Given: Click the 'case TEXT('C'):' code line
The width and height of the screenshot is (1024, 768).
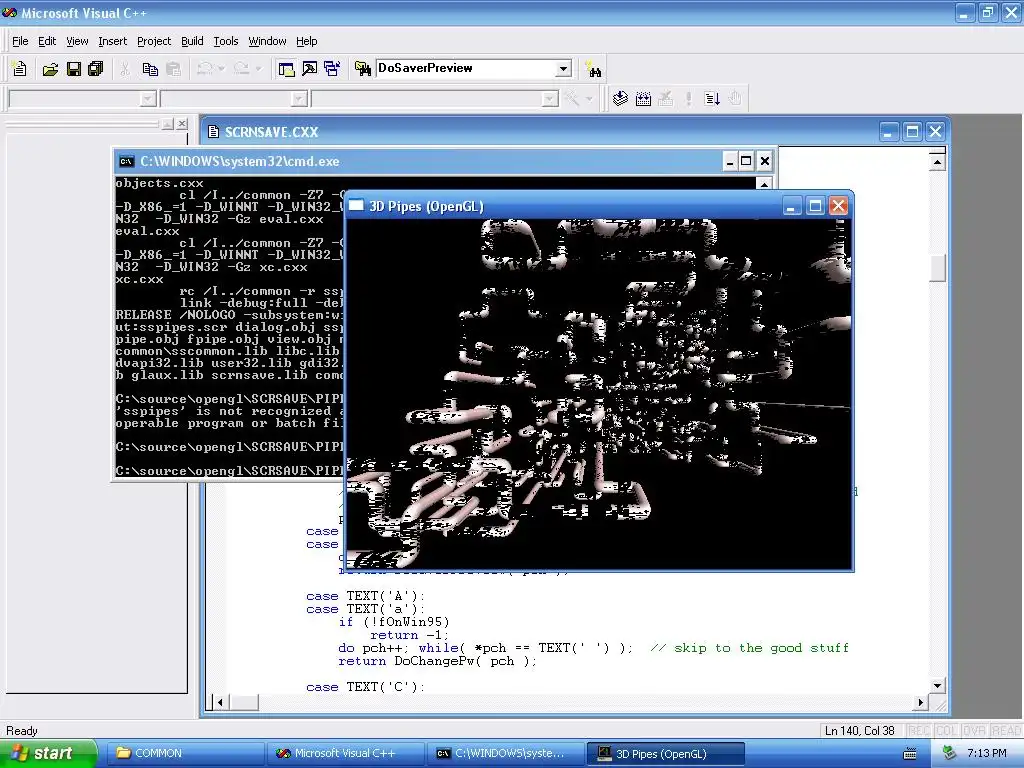Looking at the screenshot, I should tap(366, 686).
